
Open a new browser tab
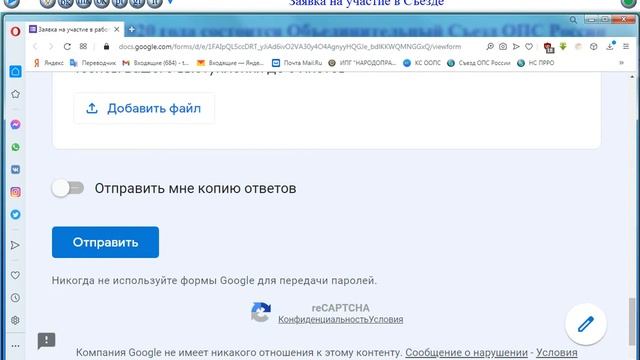131,29
